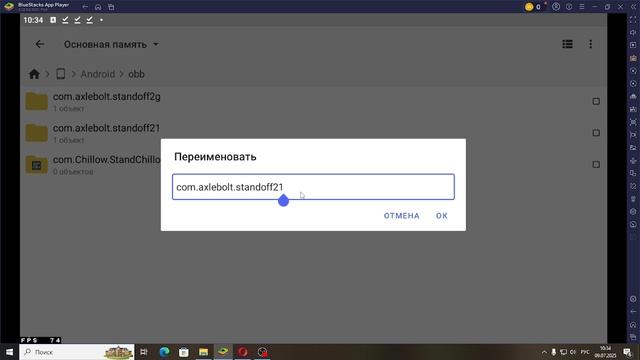Click the BlueStacks volume icon in sidebar

pyautogui.click(x=633, y=33)
